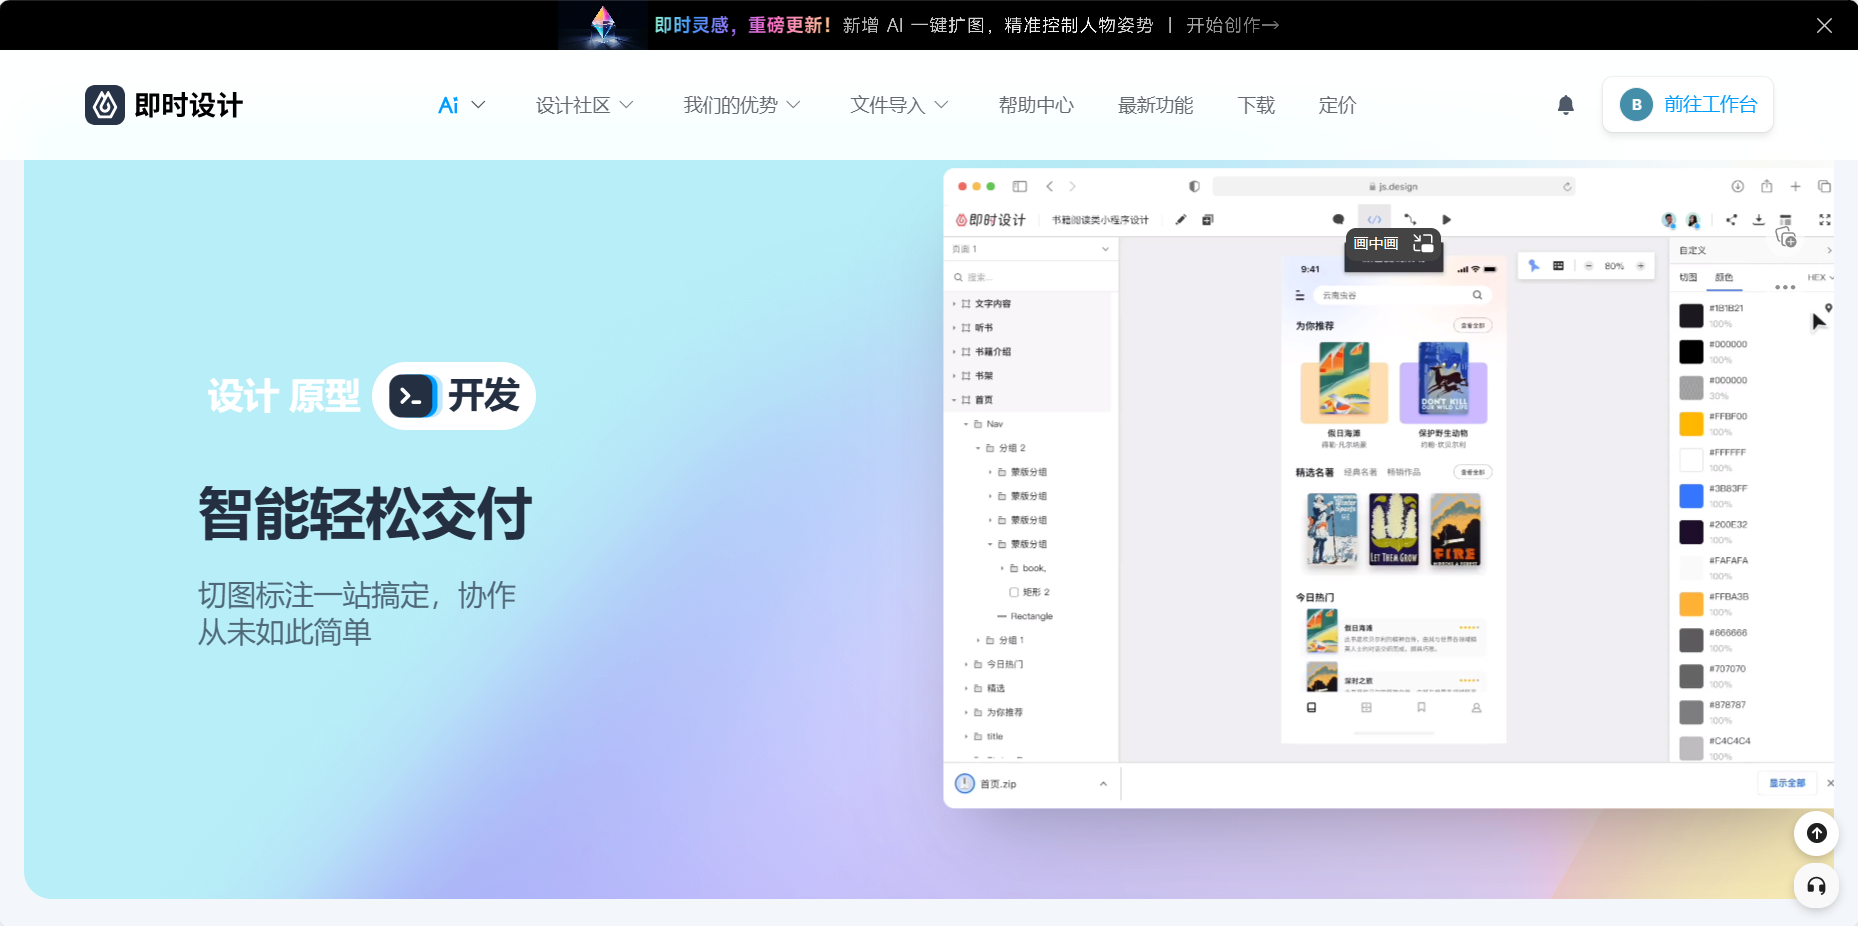
Task: Click the pencil edit icon beside file name
Action: coord(1181,219)
